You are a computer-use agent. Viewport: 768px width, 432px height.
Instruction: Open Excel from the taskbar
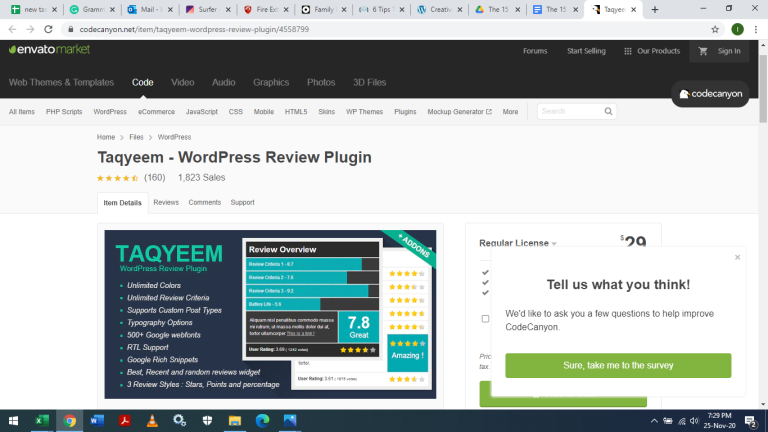(x=42, y=421)
